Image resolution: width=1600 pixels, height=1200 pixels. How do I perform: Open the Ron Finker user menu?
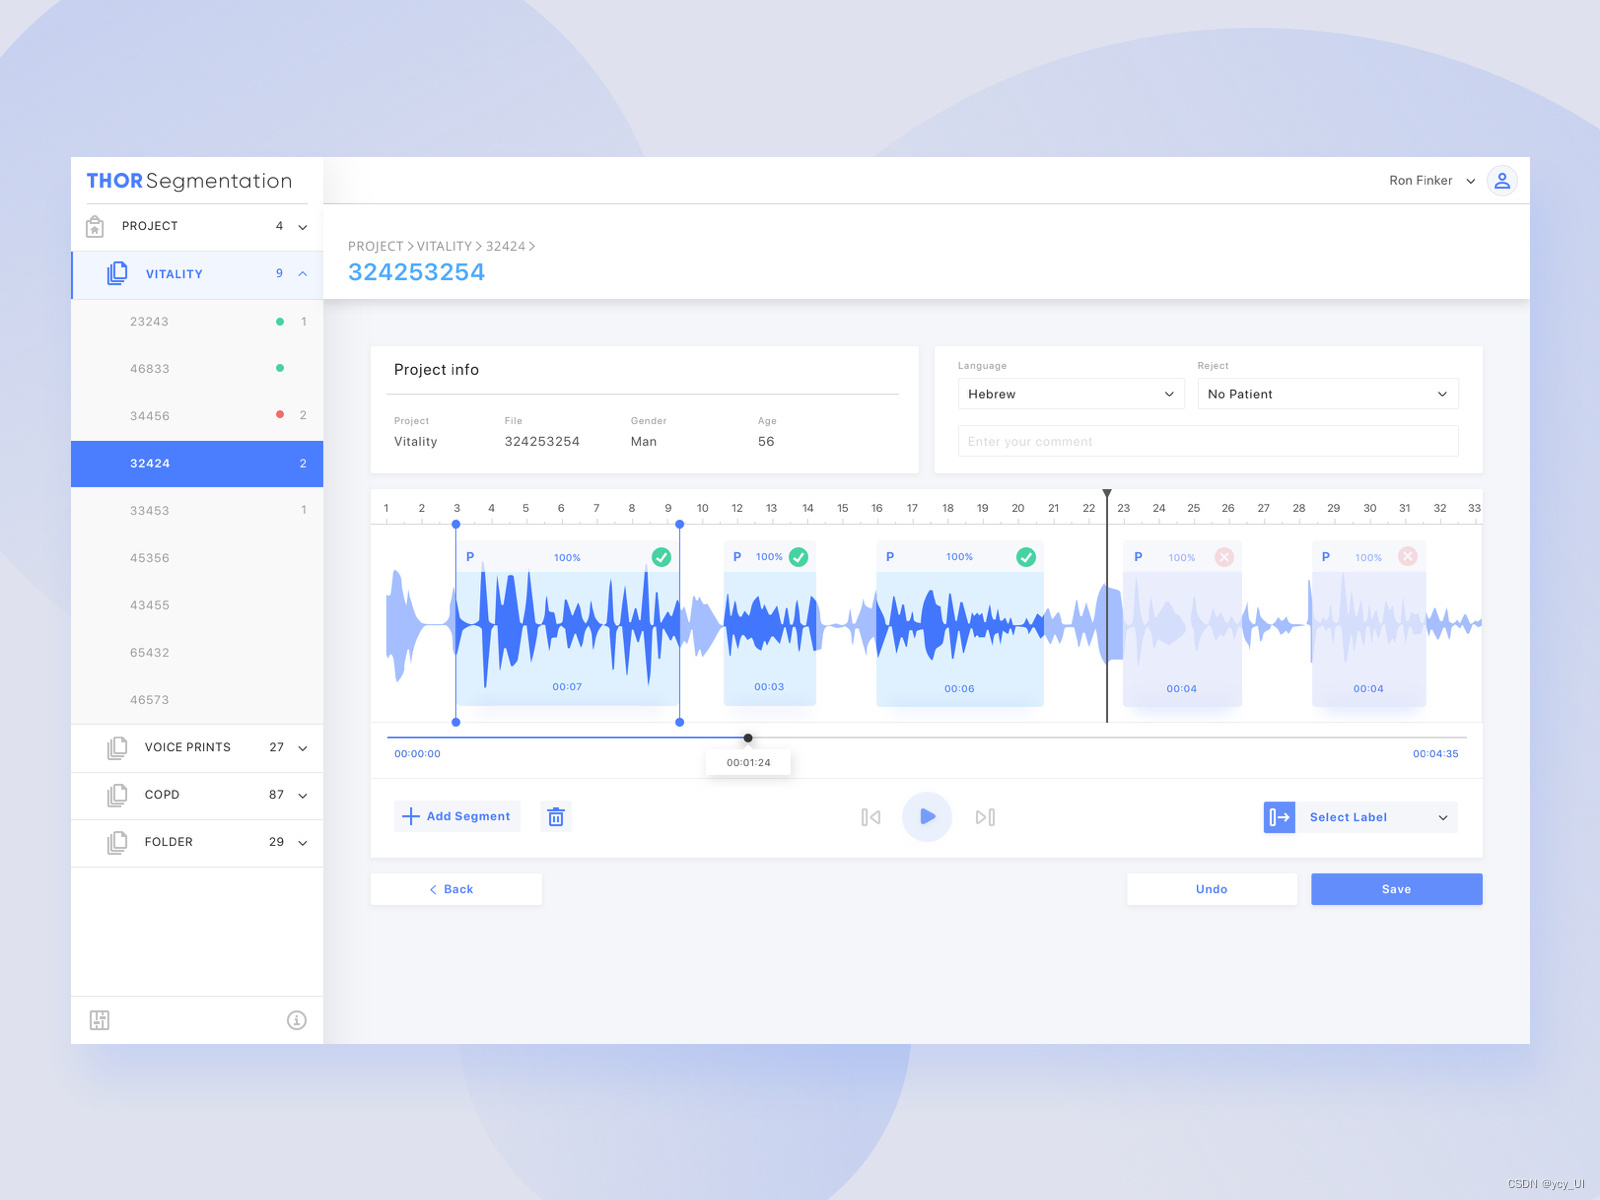1431,181
